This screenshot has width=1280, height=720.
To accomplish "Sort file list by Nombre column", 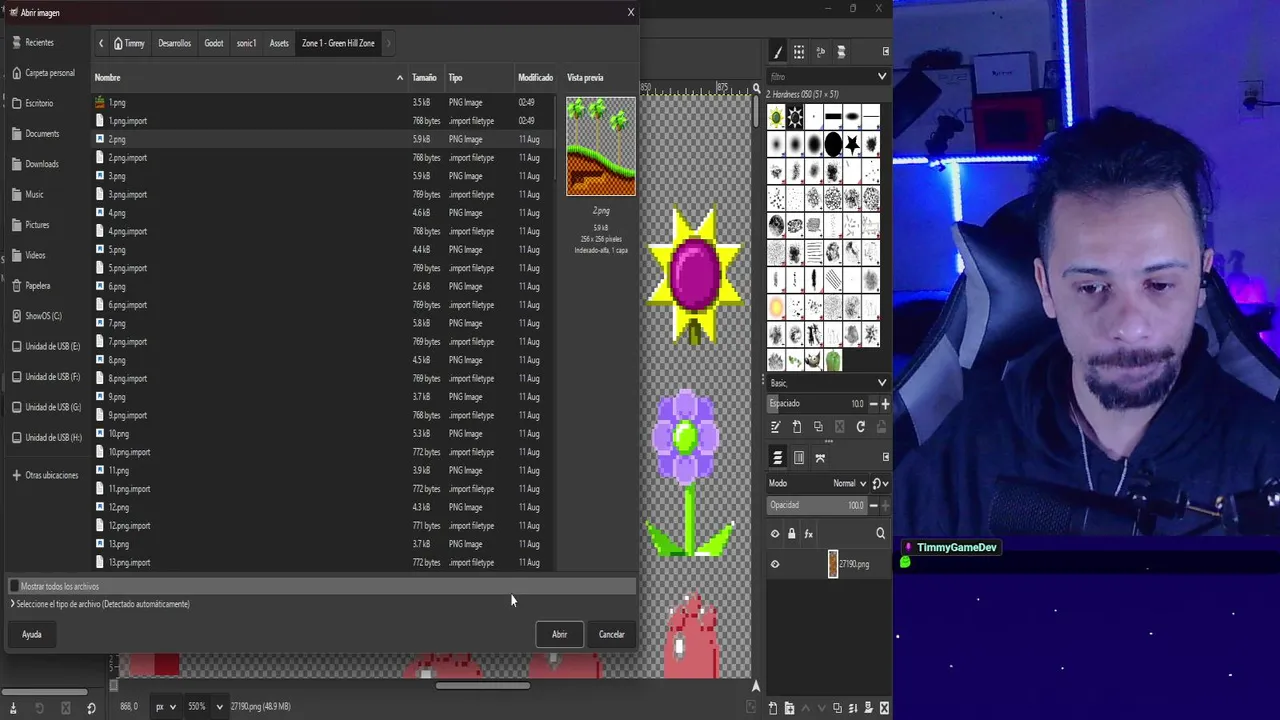I will click(249, 78).
